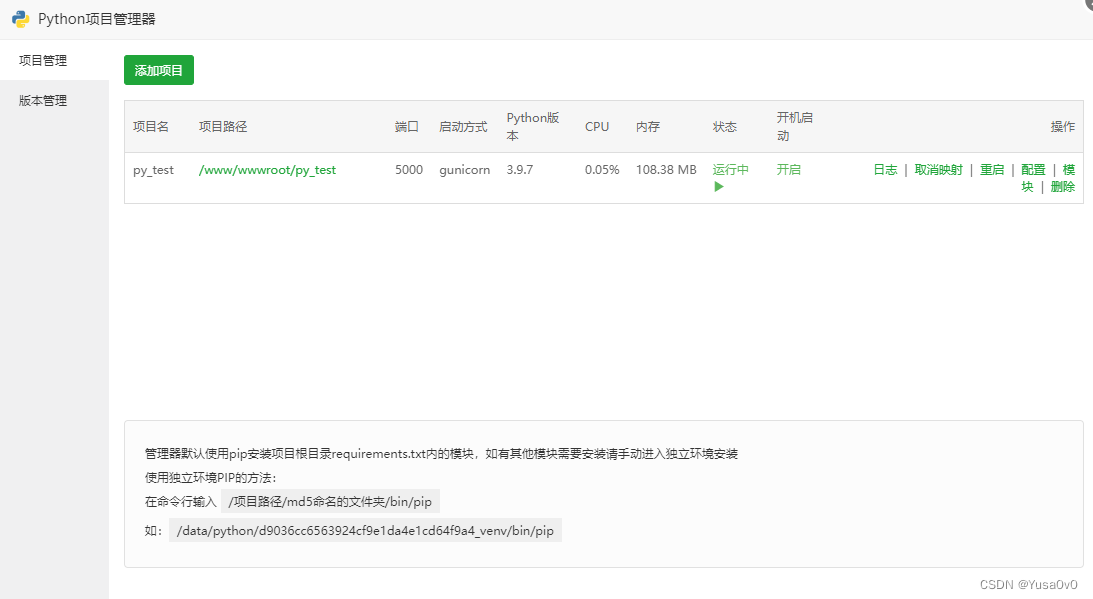Select the py_test project name cell
This screenshot has width=1093, height=599.
153,170
